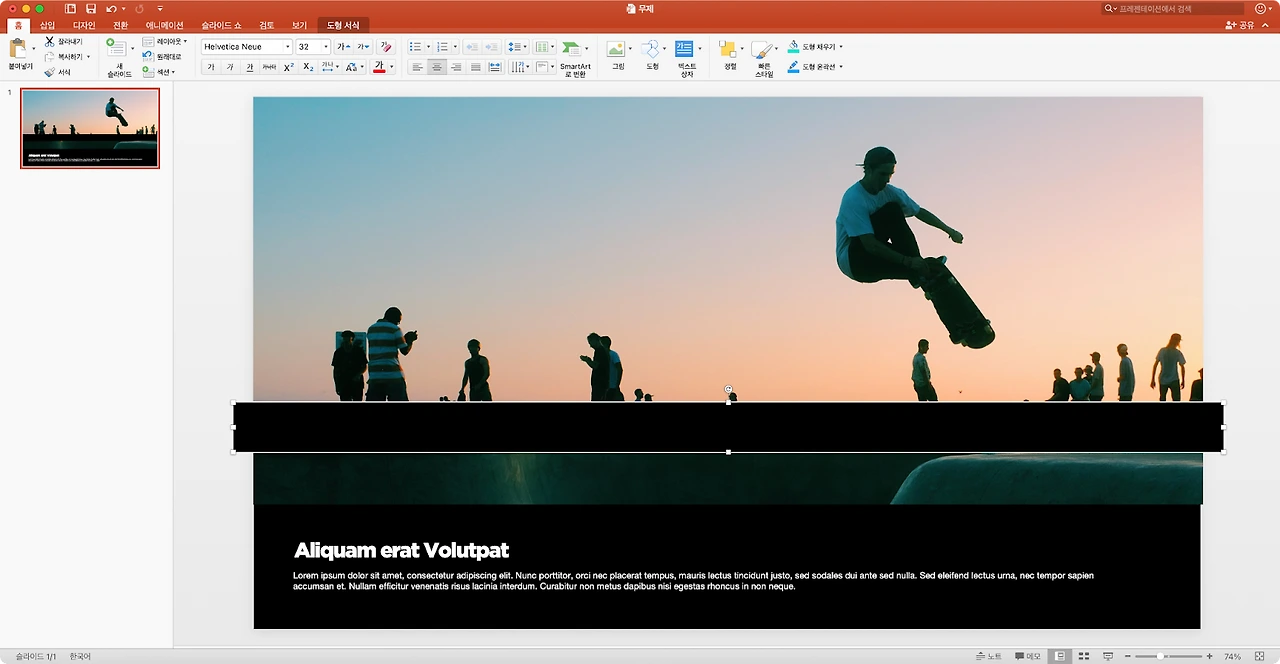Toggle subscript X₂ formatting

coord(308,67)
